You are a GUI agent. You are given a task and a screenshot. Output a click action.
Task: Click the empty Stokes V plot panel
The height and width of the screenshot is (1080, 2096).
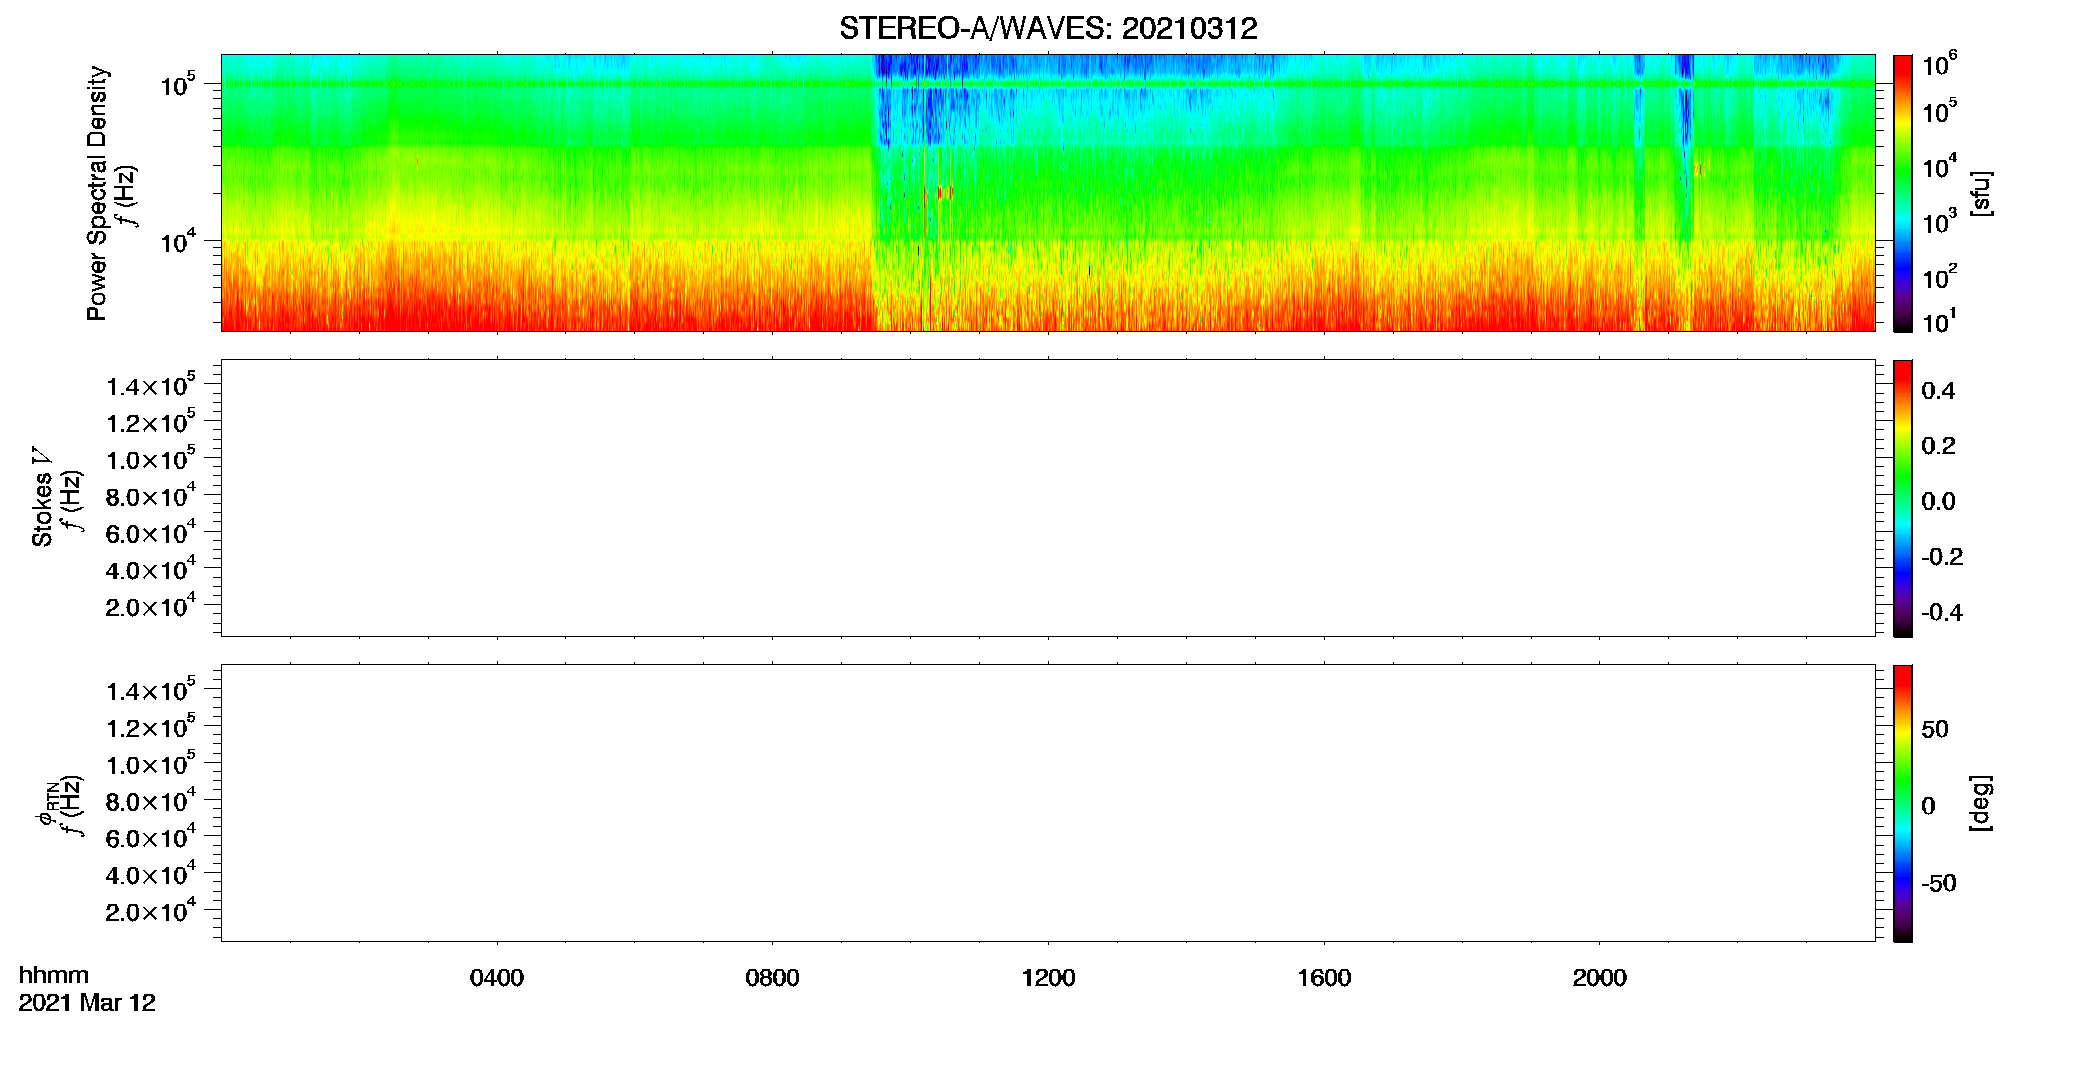coord(1048,498)
